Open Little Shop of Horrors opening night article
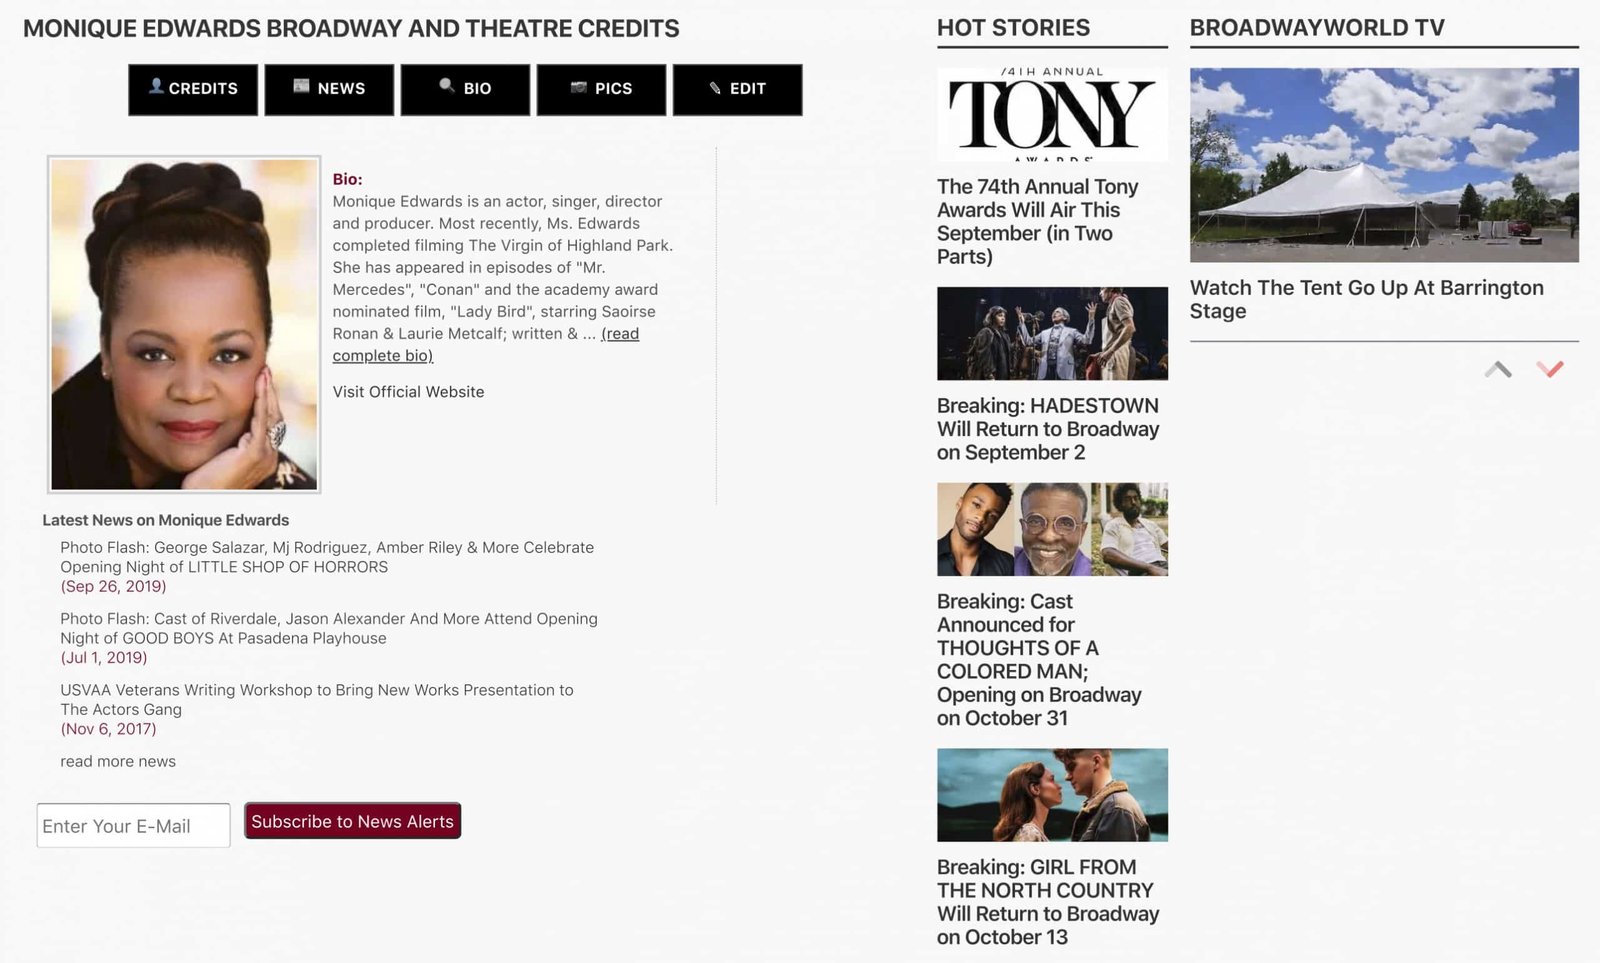This screenshot has height=963, width=1600. [327, 557]
